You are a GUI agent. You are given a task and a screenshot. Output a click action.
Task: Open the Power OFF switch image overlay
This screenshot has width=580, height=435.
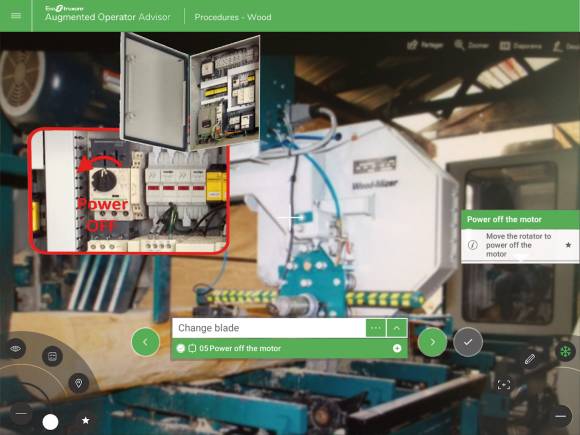(129, 191)
